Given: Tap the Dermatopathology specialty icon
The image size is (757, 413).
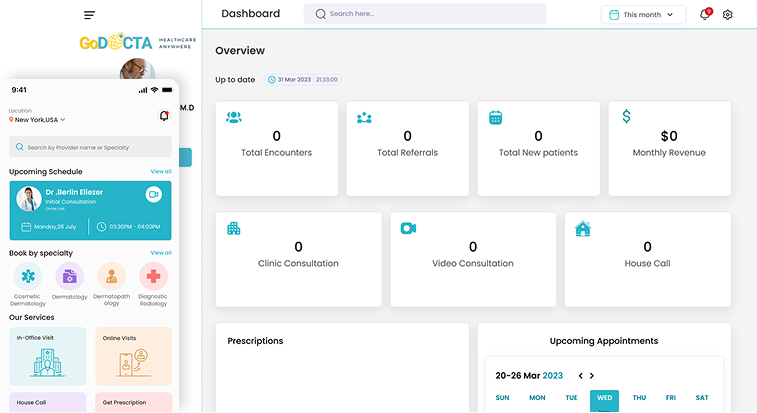Looking at the screenshot, I should coord(111,276).
